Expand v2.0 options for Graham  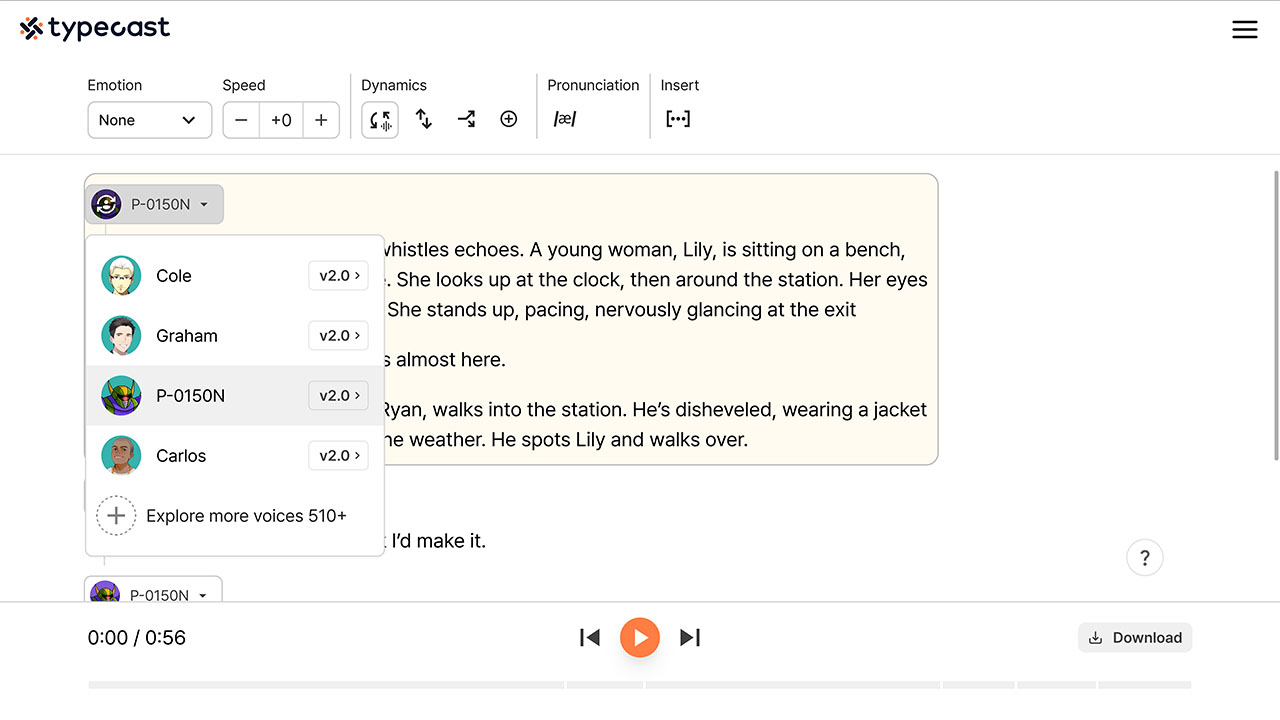338,335
